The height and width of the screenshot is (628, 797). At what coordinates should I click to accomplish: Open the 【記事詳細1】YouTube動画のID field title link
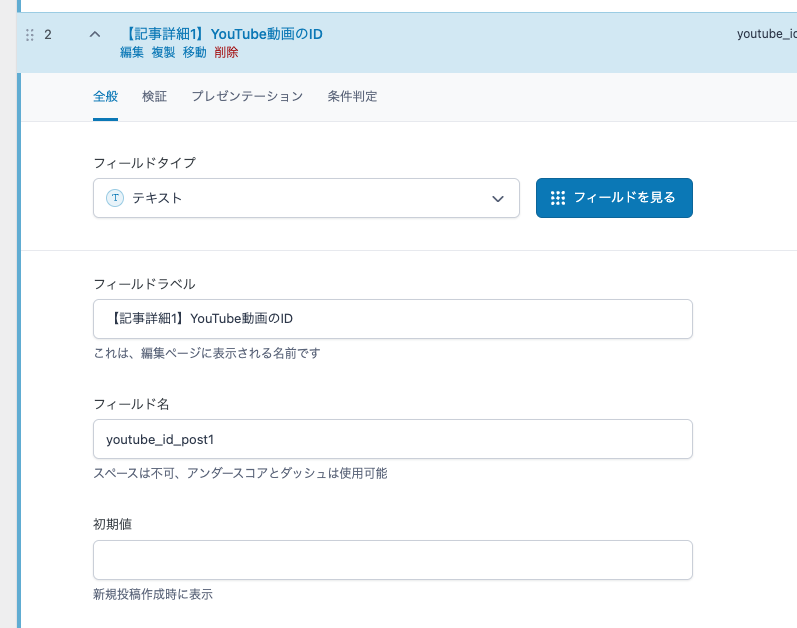click(x=222, y=34)
